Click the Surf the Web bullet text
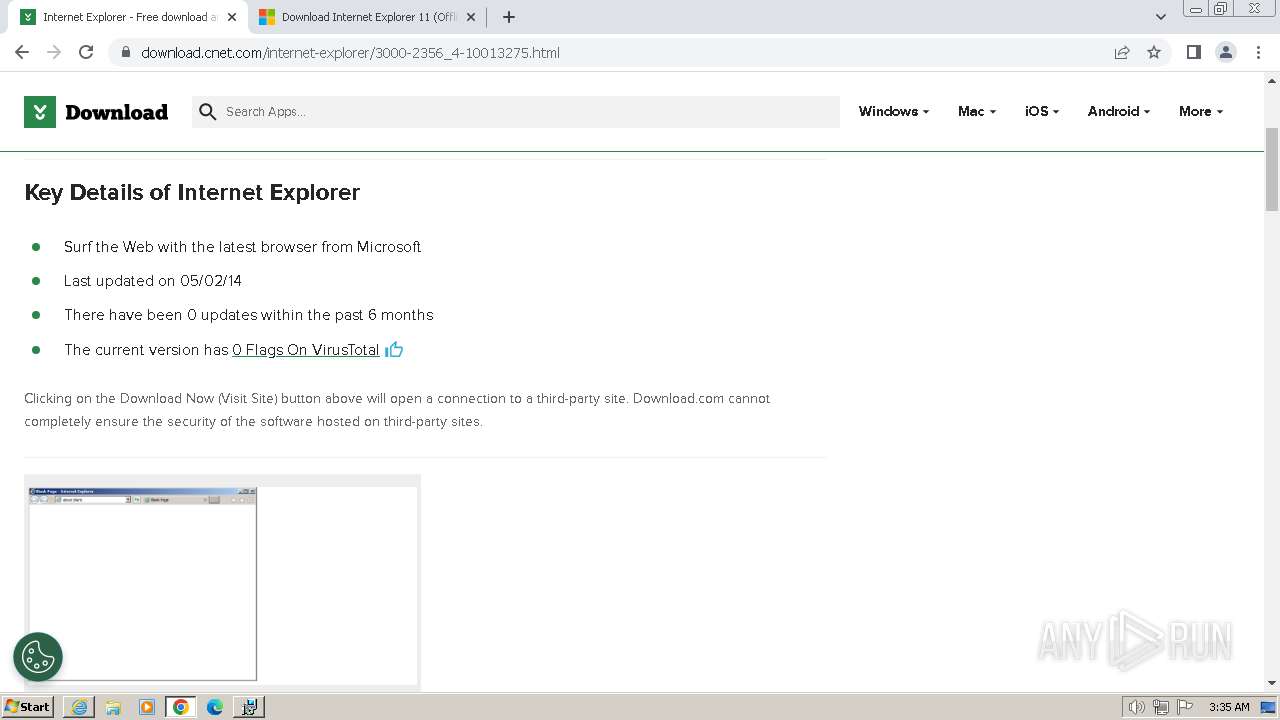Viewport: 1280px width, 720px height. tap(243, 247)
